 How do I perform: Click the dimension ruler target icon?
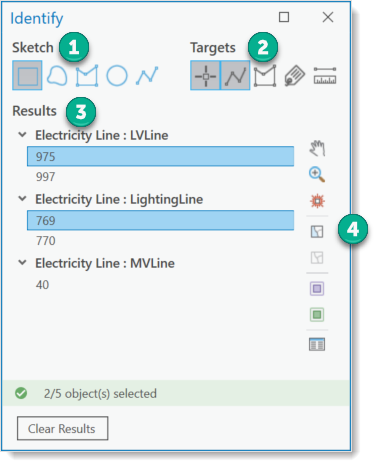point(325,76)
